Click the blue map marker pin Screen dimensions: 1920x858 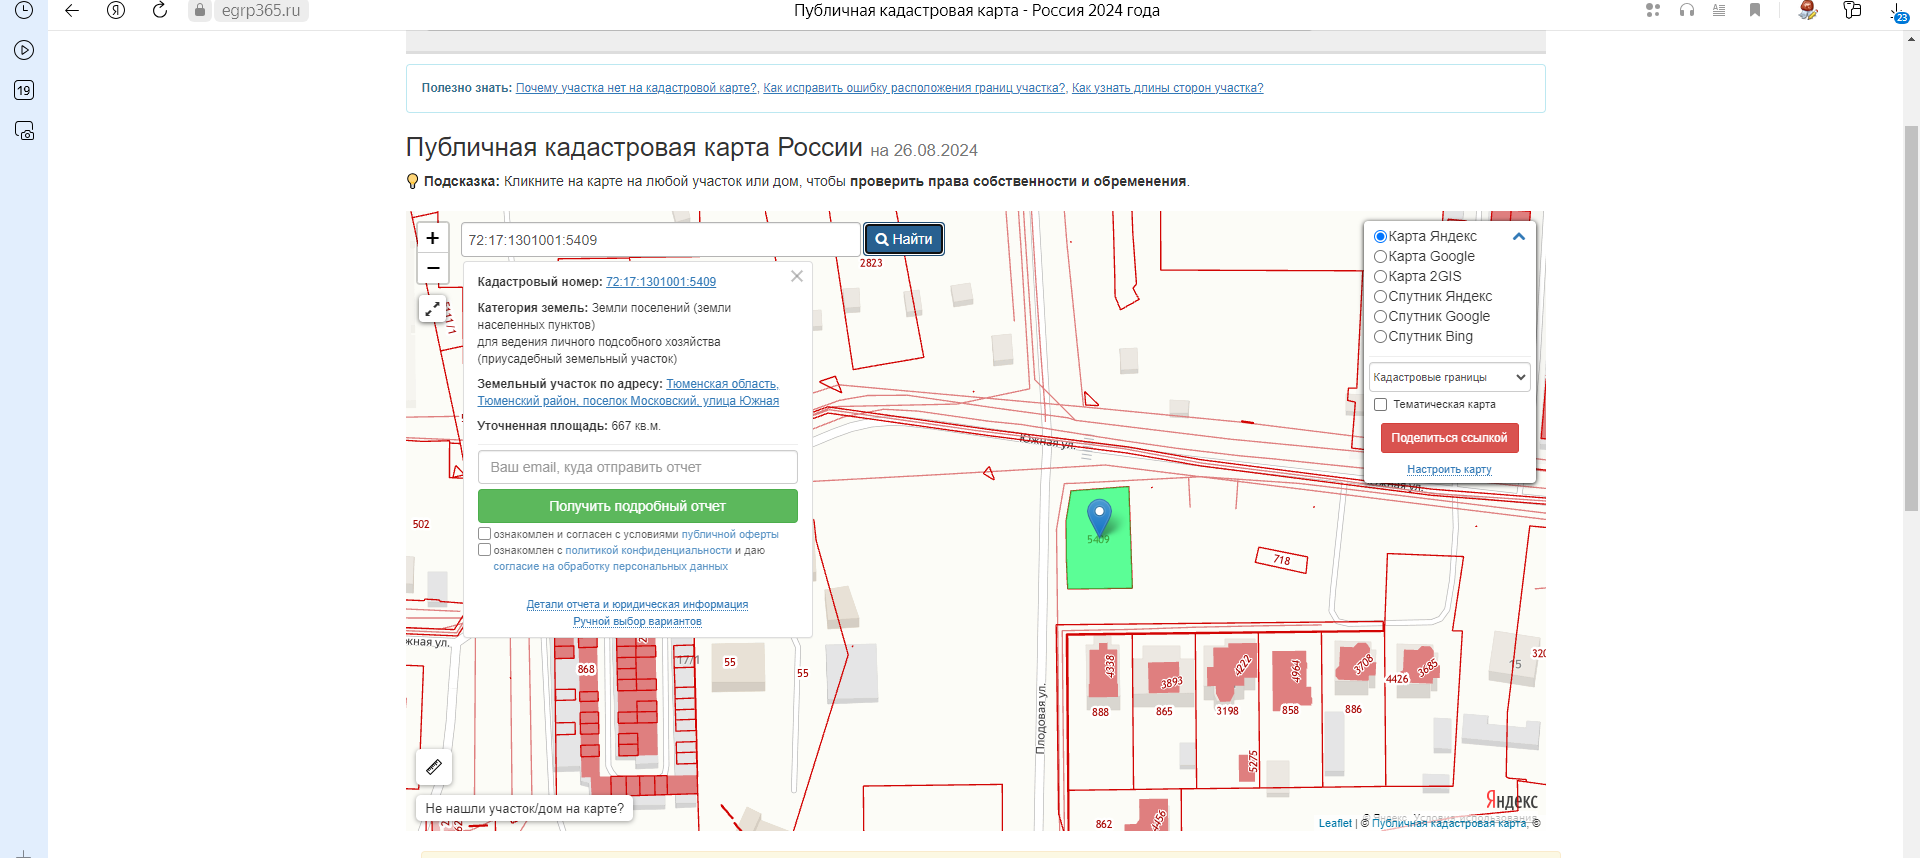click(x=1099, y=517)
